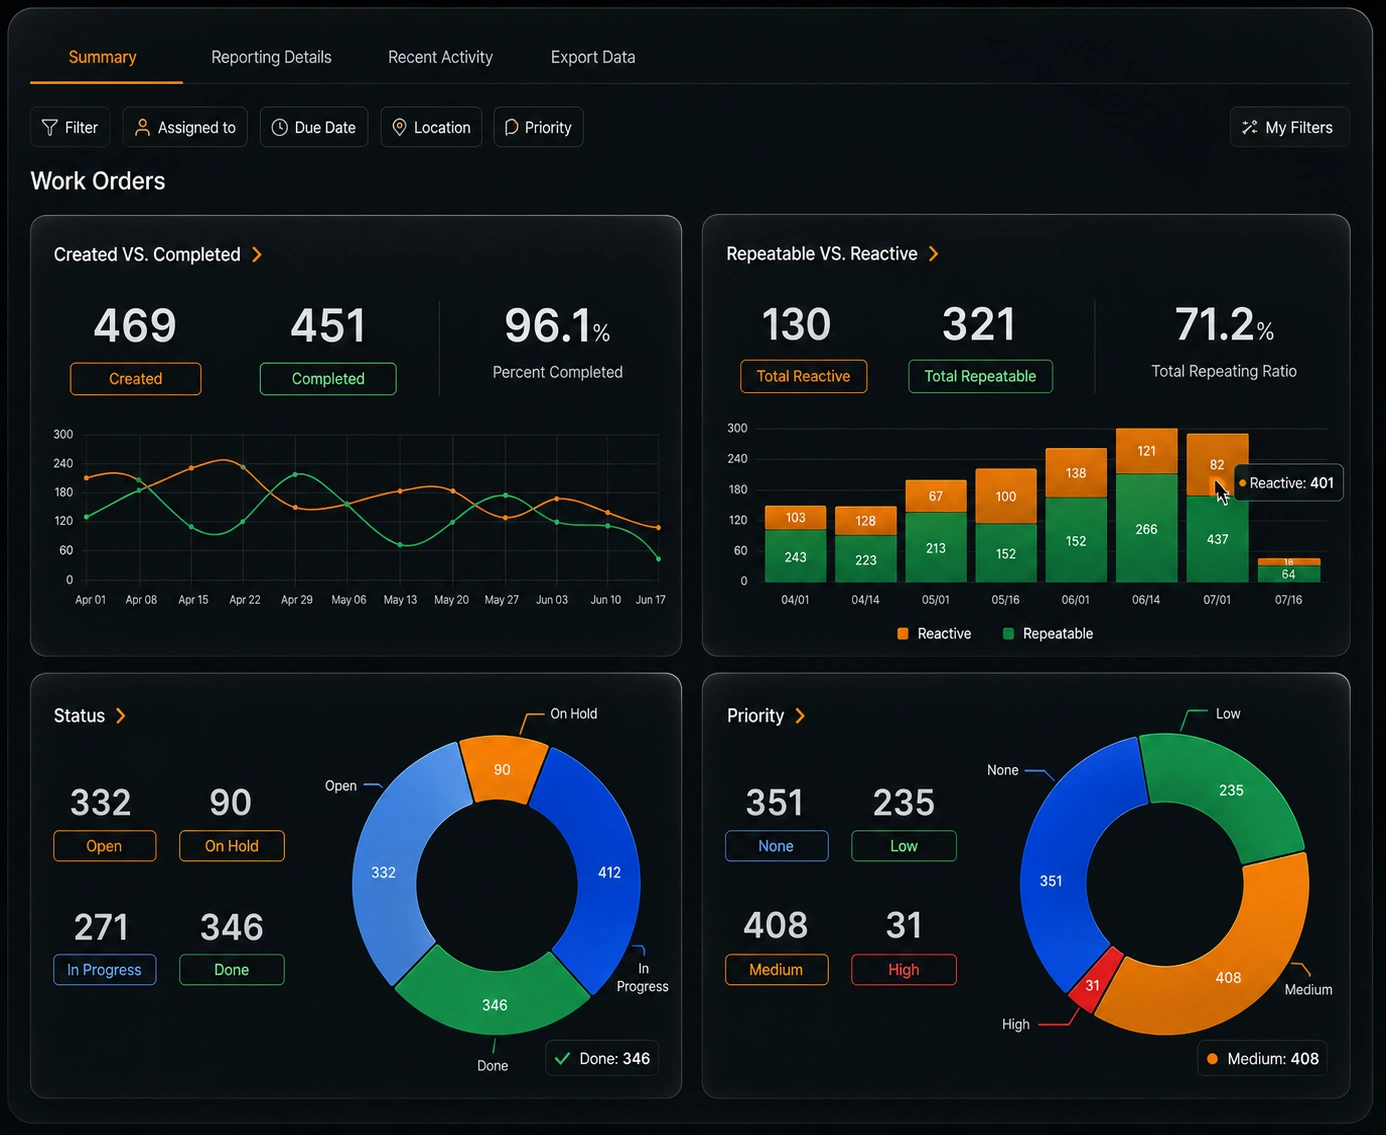
Task: Click the 64 repeatable bar for 07/16
Action: point(1289,574)
